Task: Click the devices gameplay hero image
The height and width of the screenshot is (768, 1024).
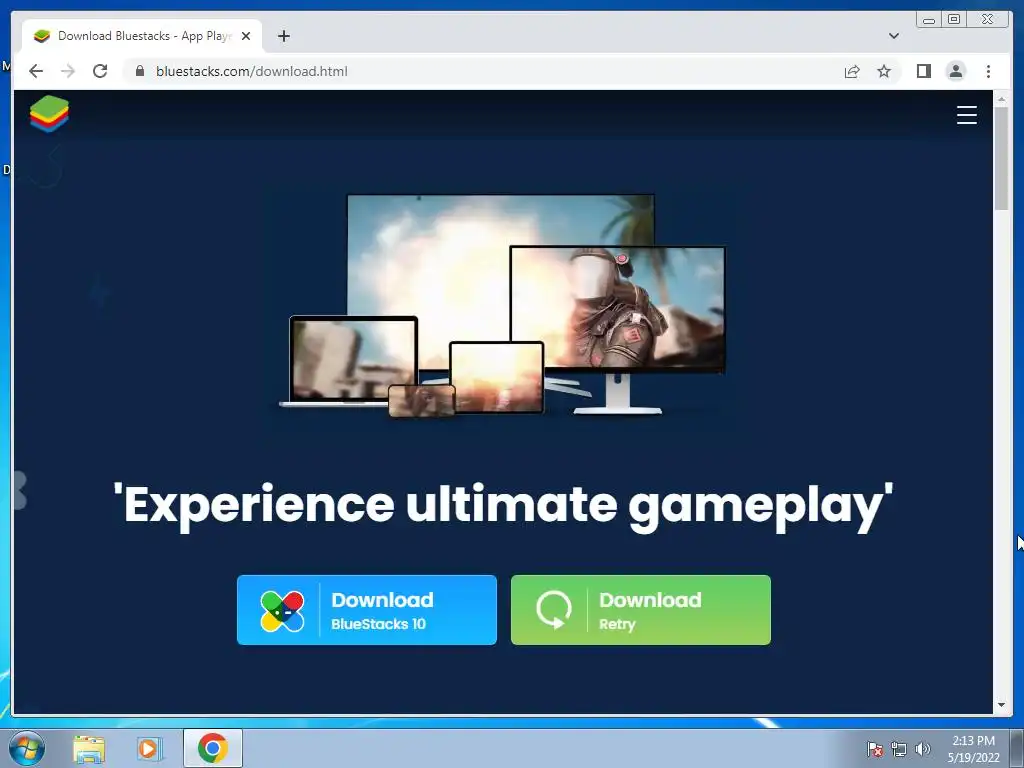Action: (x=502, y=306)
